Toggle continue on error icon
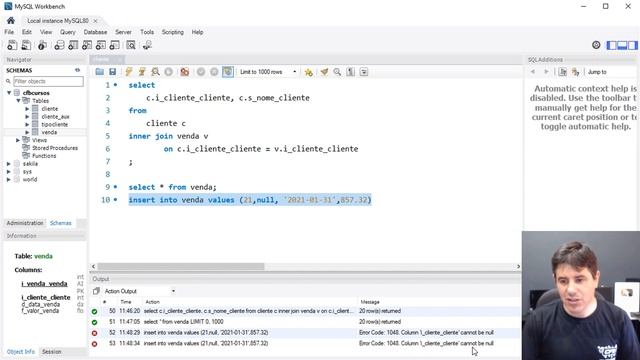Screen dimensions: 640x360 point(184,72)
